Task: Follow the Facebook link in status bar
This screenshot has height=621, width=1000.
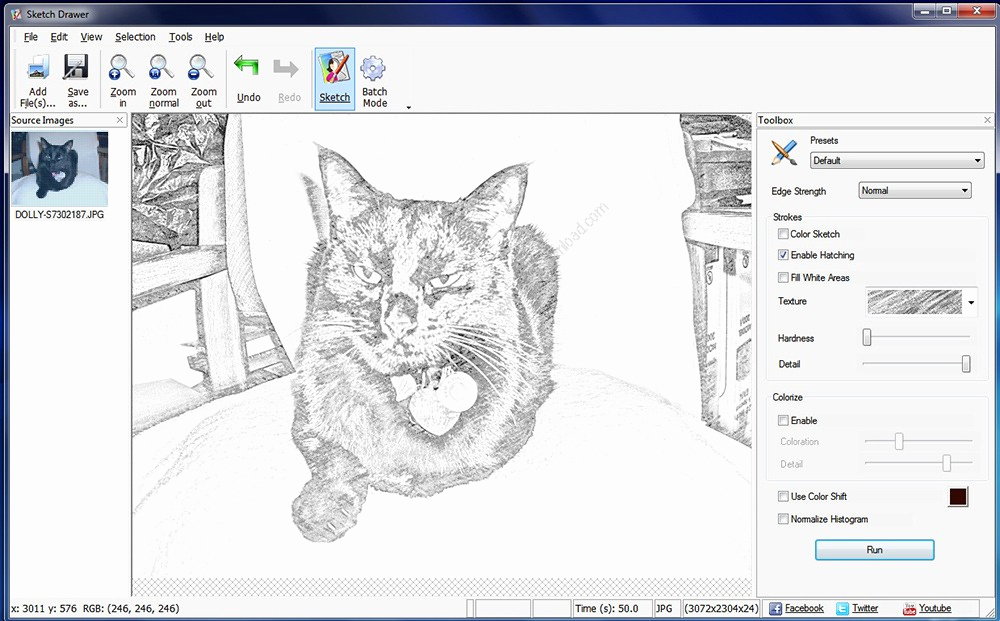Action: pyautogui.click(x=803, y=608)
